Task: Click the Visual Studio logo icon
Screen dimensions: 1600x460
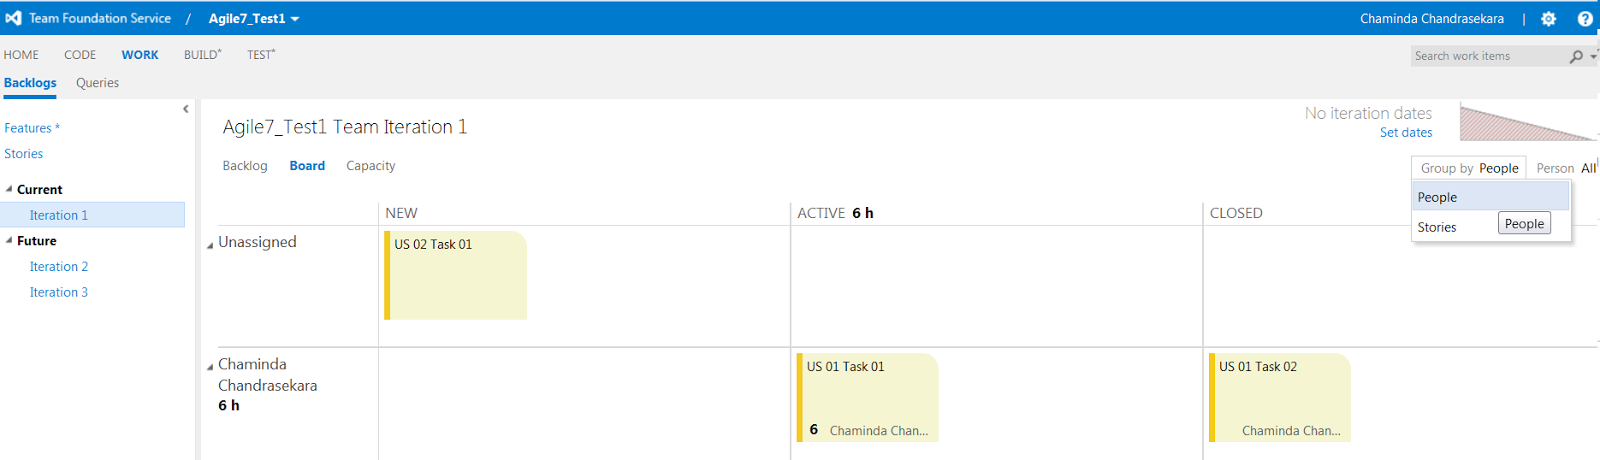Action: pos(13,18)
